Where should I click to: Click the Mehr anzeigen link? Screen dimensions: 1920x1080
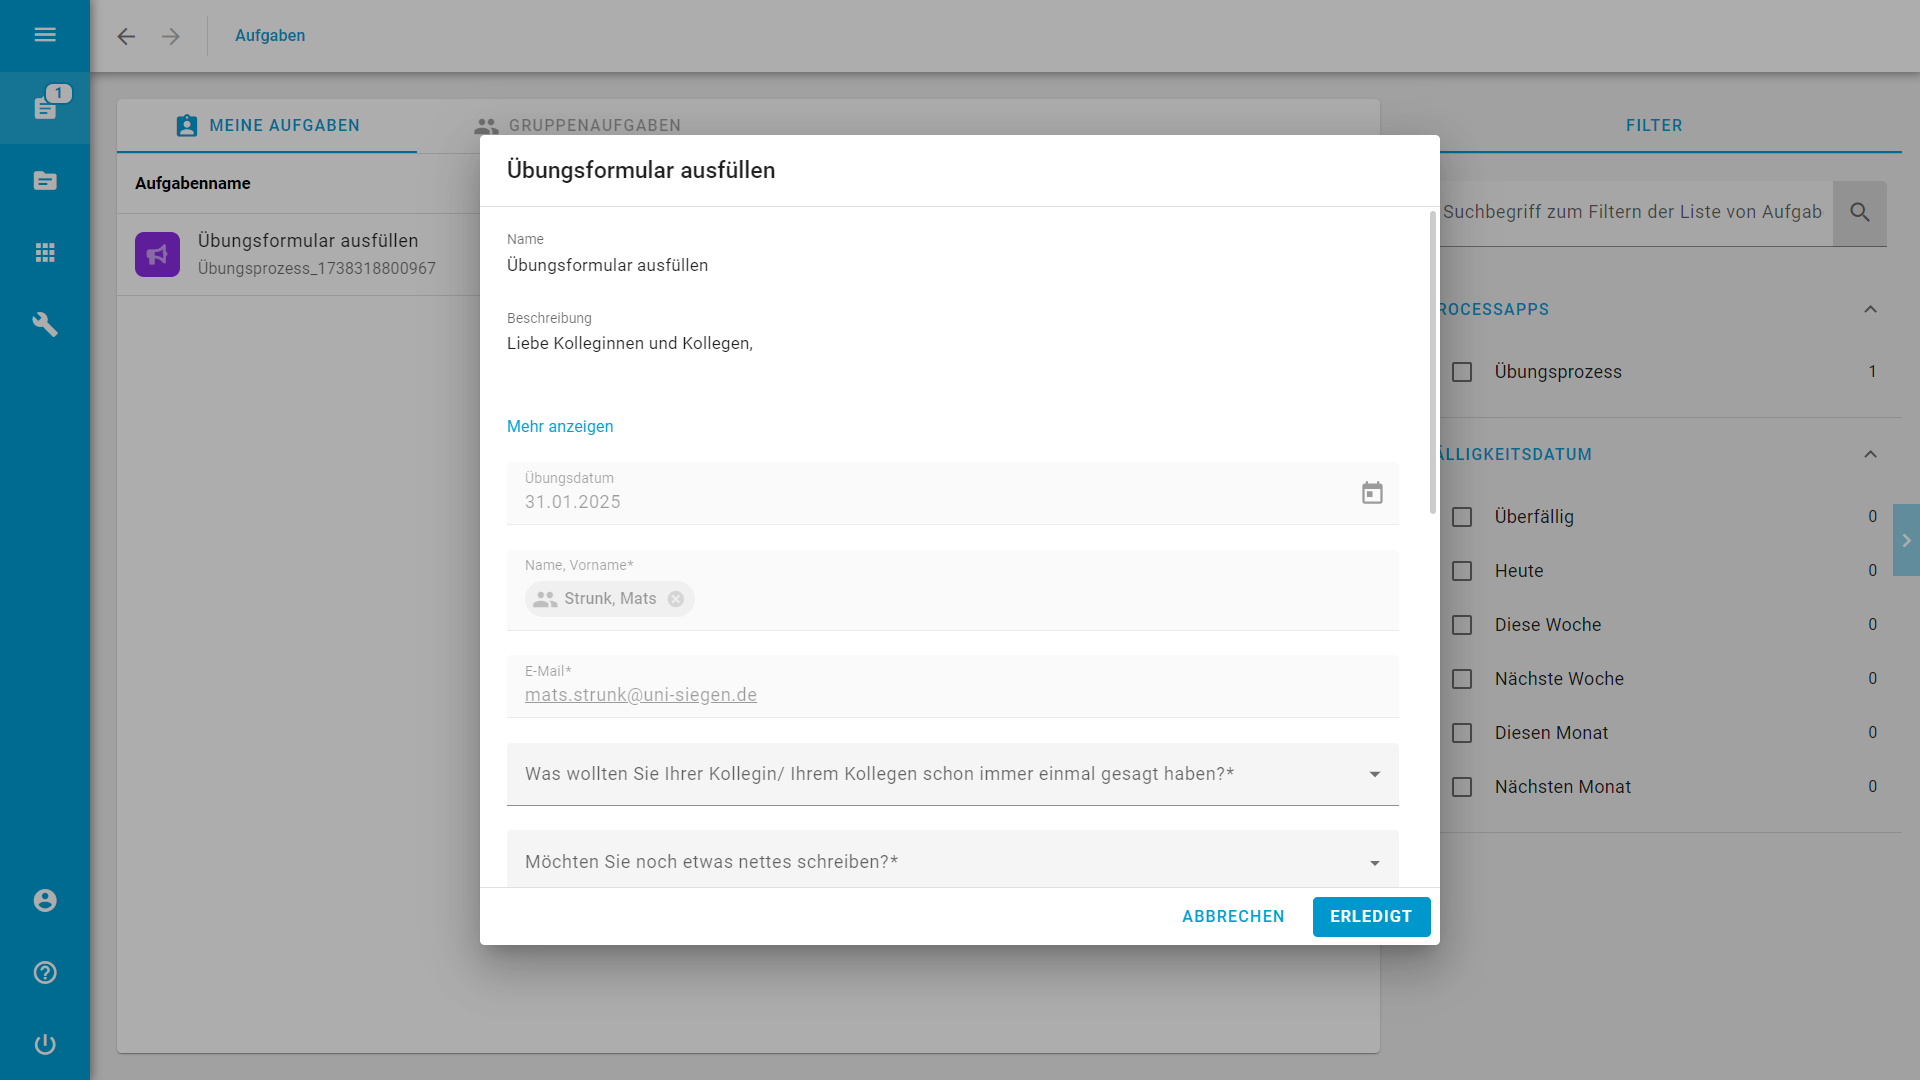(560, 427)
